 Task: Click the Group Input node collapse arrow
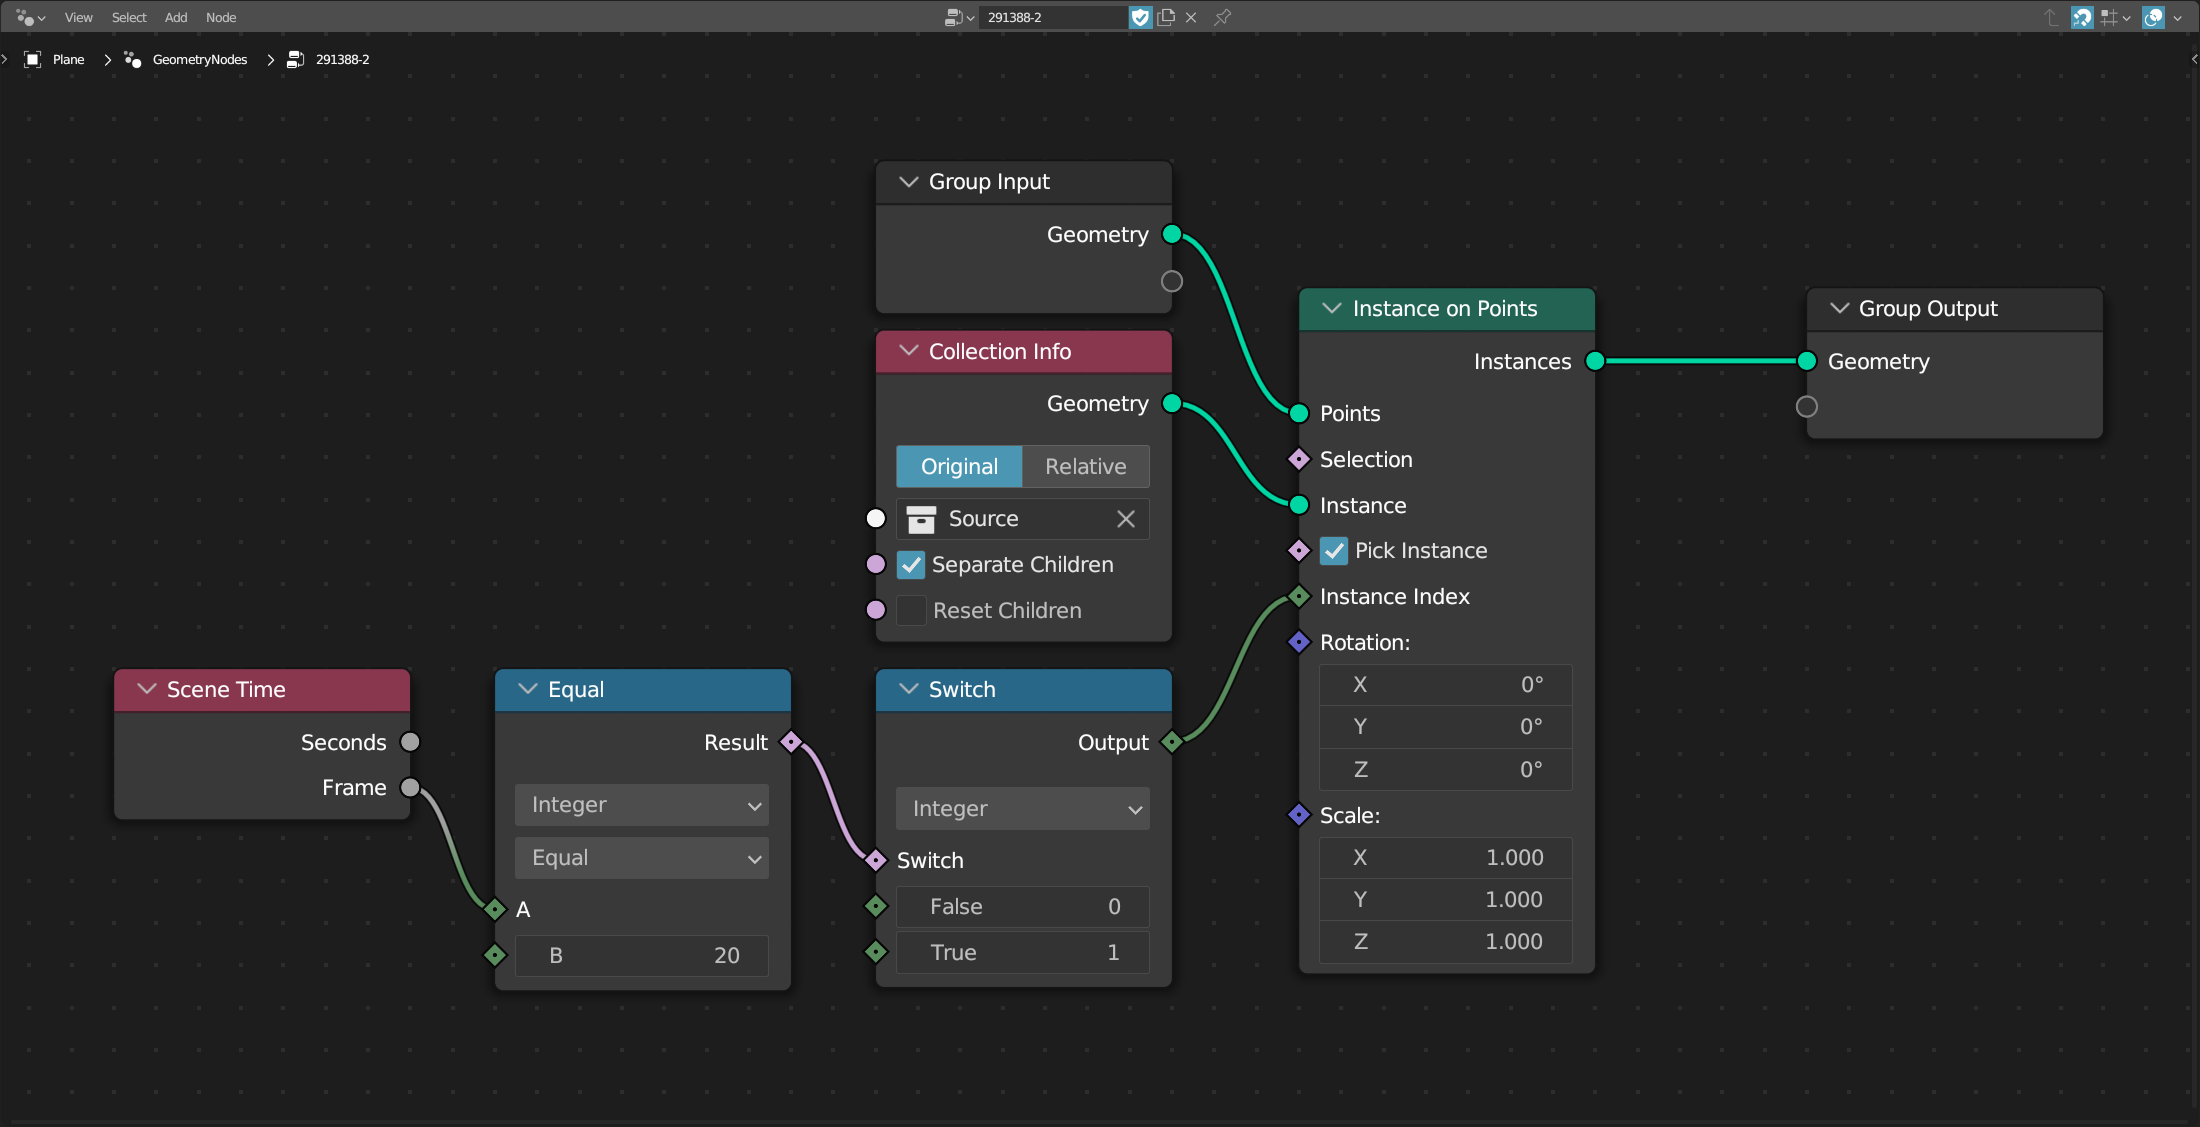(910, 181)
